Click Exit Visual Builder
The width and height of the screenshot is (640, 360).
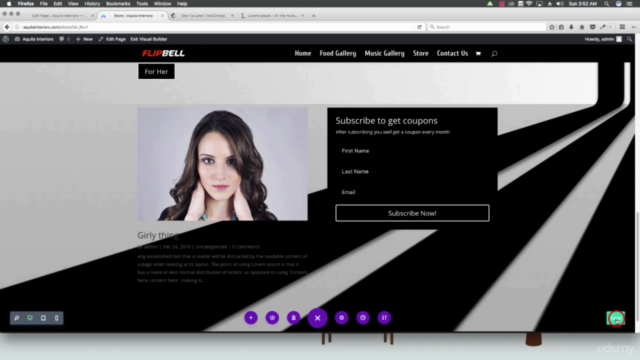(149, 39)
